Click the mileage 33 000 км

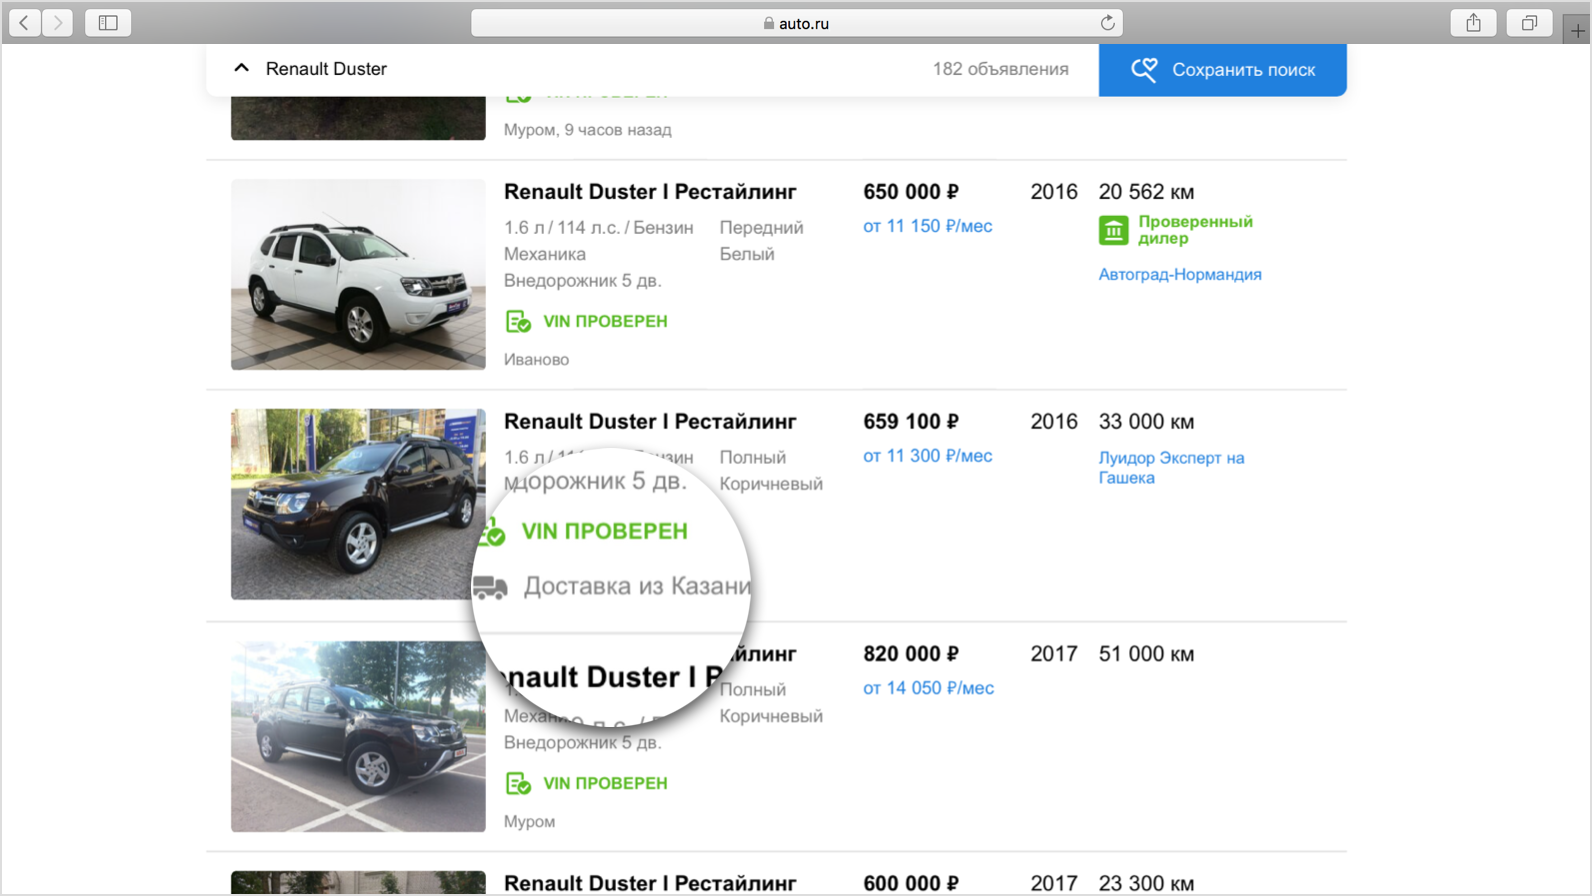(1146, 422)
